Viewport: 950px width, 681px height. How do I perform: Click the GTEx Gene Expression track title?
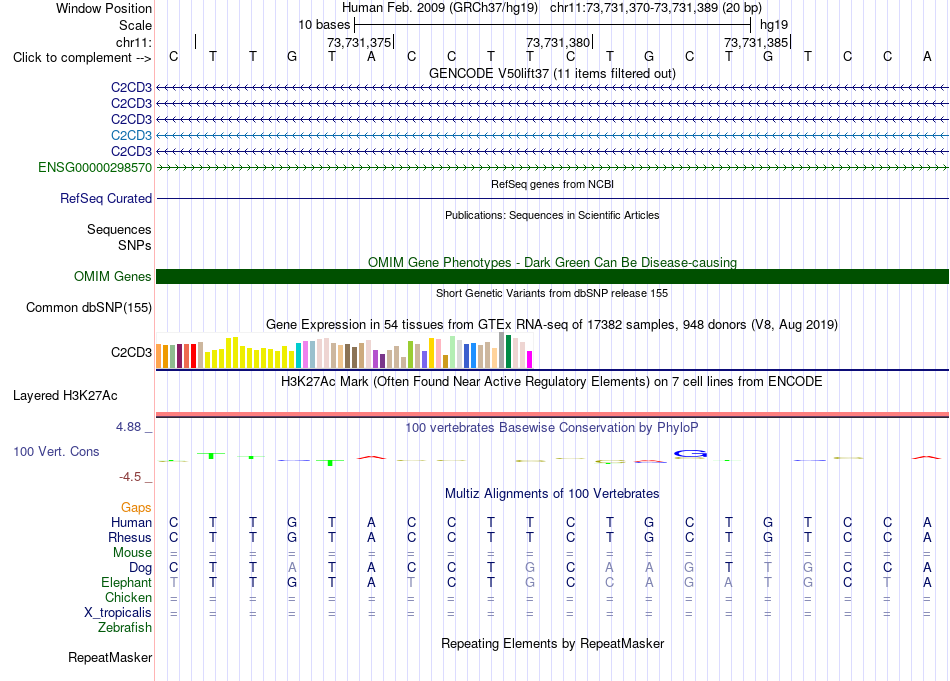click(552, 325)
